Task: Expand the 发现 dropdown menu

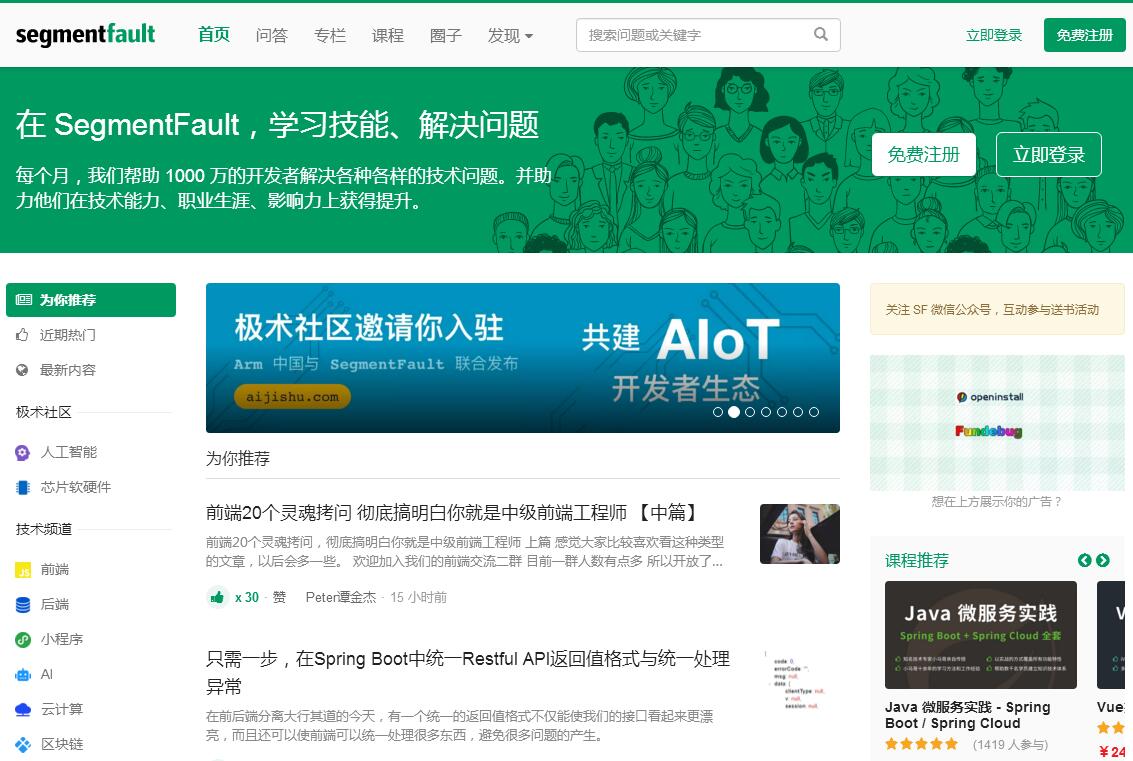Action: [510, 36]
